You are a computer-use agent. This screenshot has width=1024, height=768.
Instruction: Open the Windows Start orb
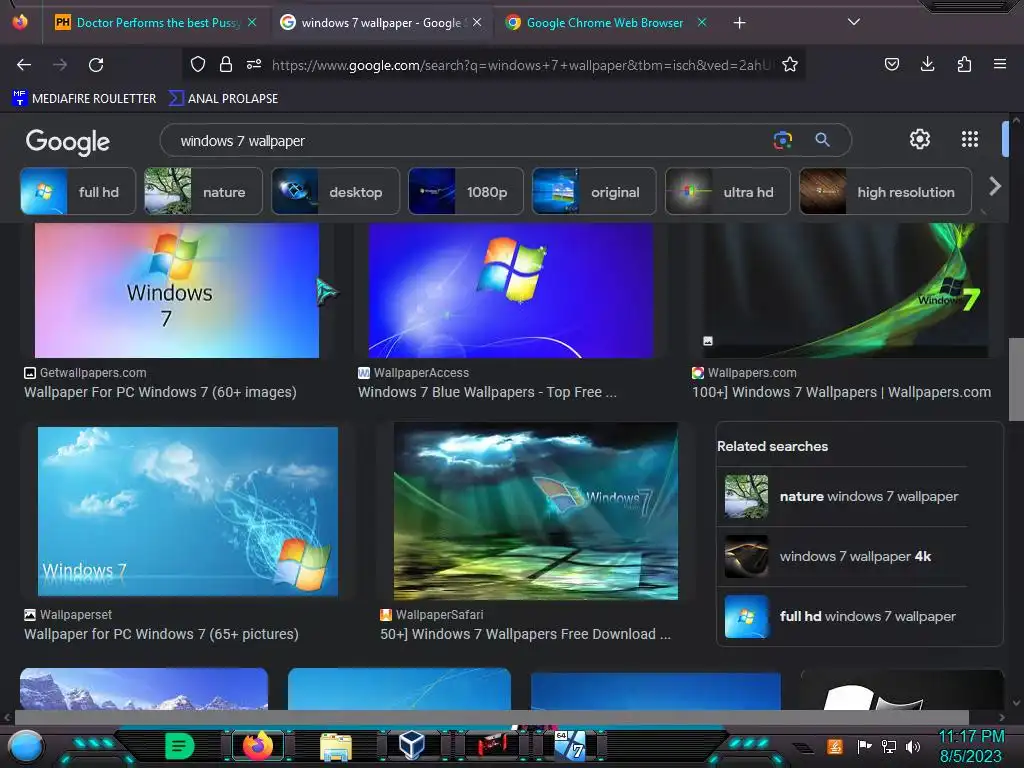25,747
